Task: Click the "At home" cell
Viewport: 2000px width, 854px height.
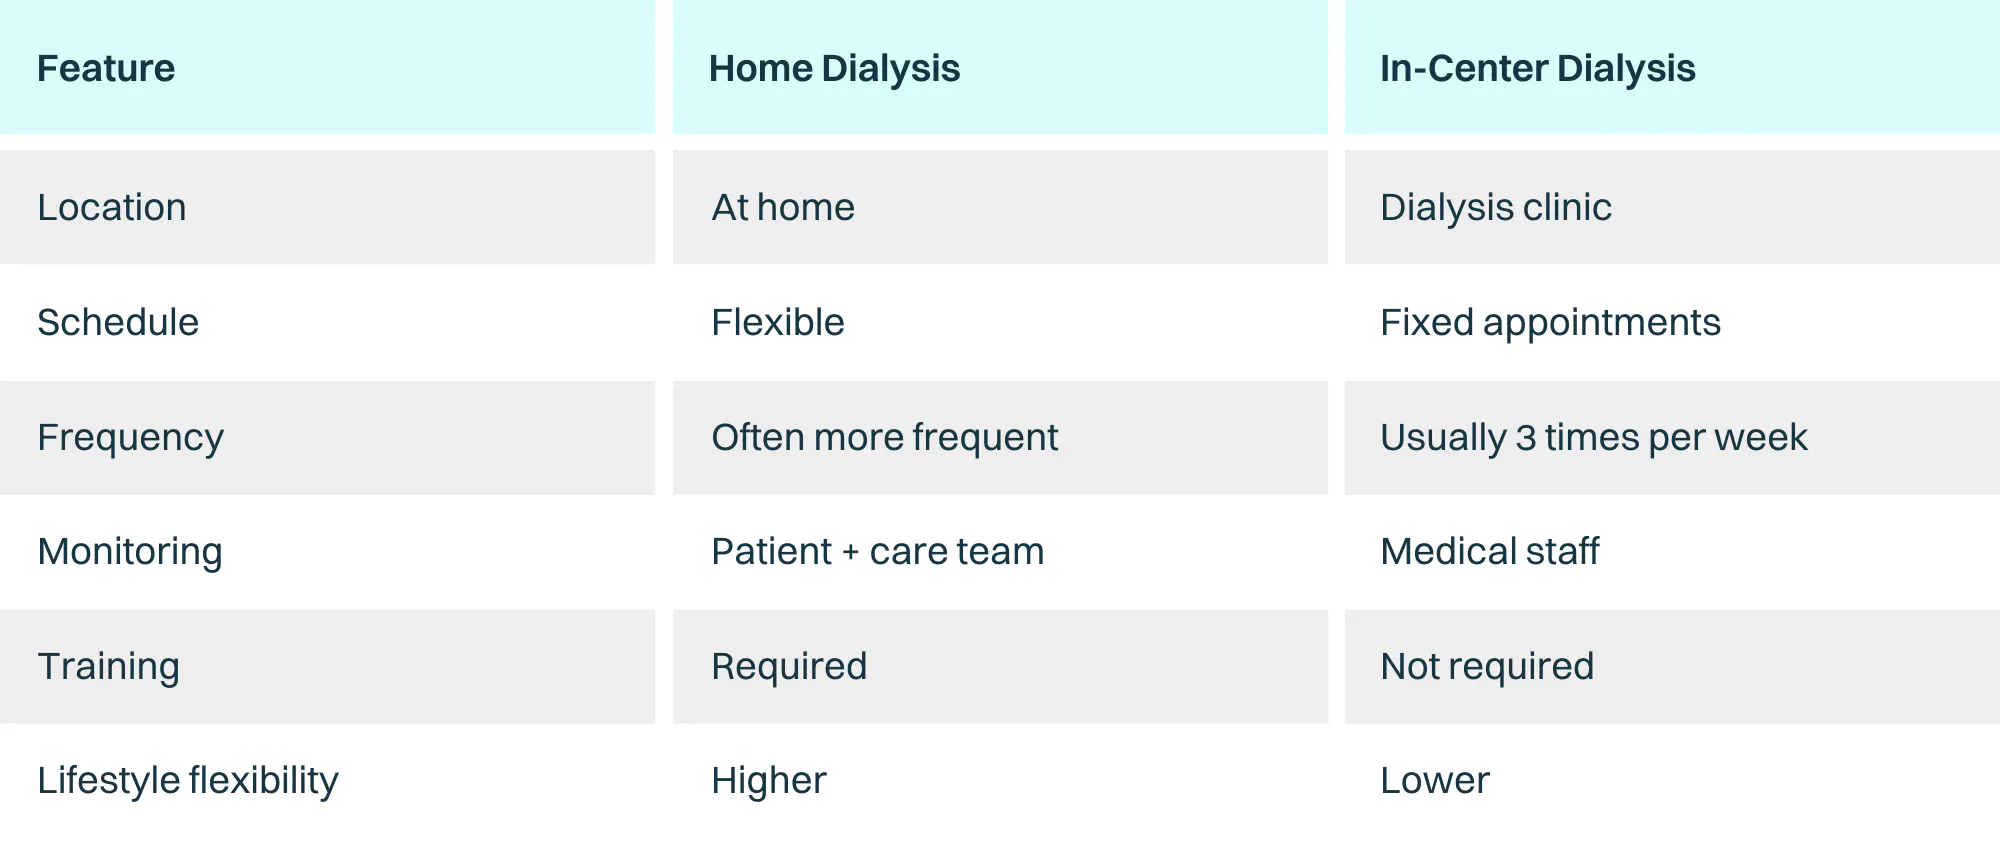Action: point(783,207)
